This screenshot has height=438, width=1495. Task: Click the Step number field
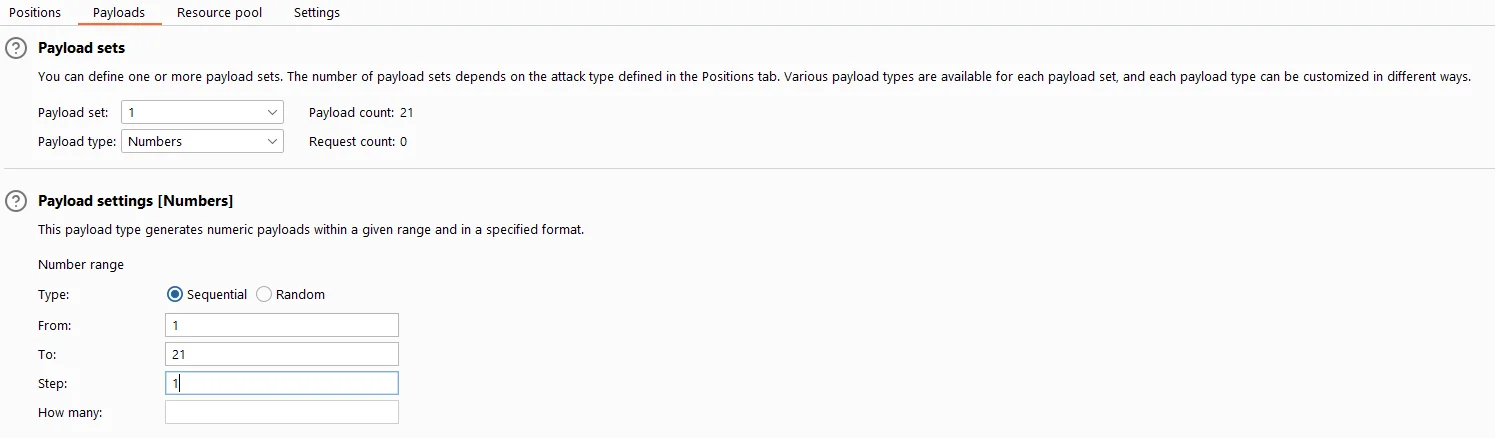pyautogui.click(x=282, y=383)
